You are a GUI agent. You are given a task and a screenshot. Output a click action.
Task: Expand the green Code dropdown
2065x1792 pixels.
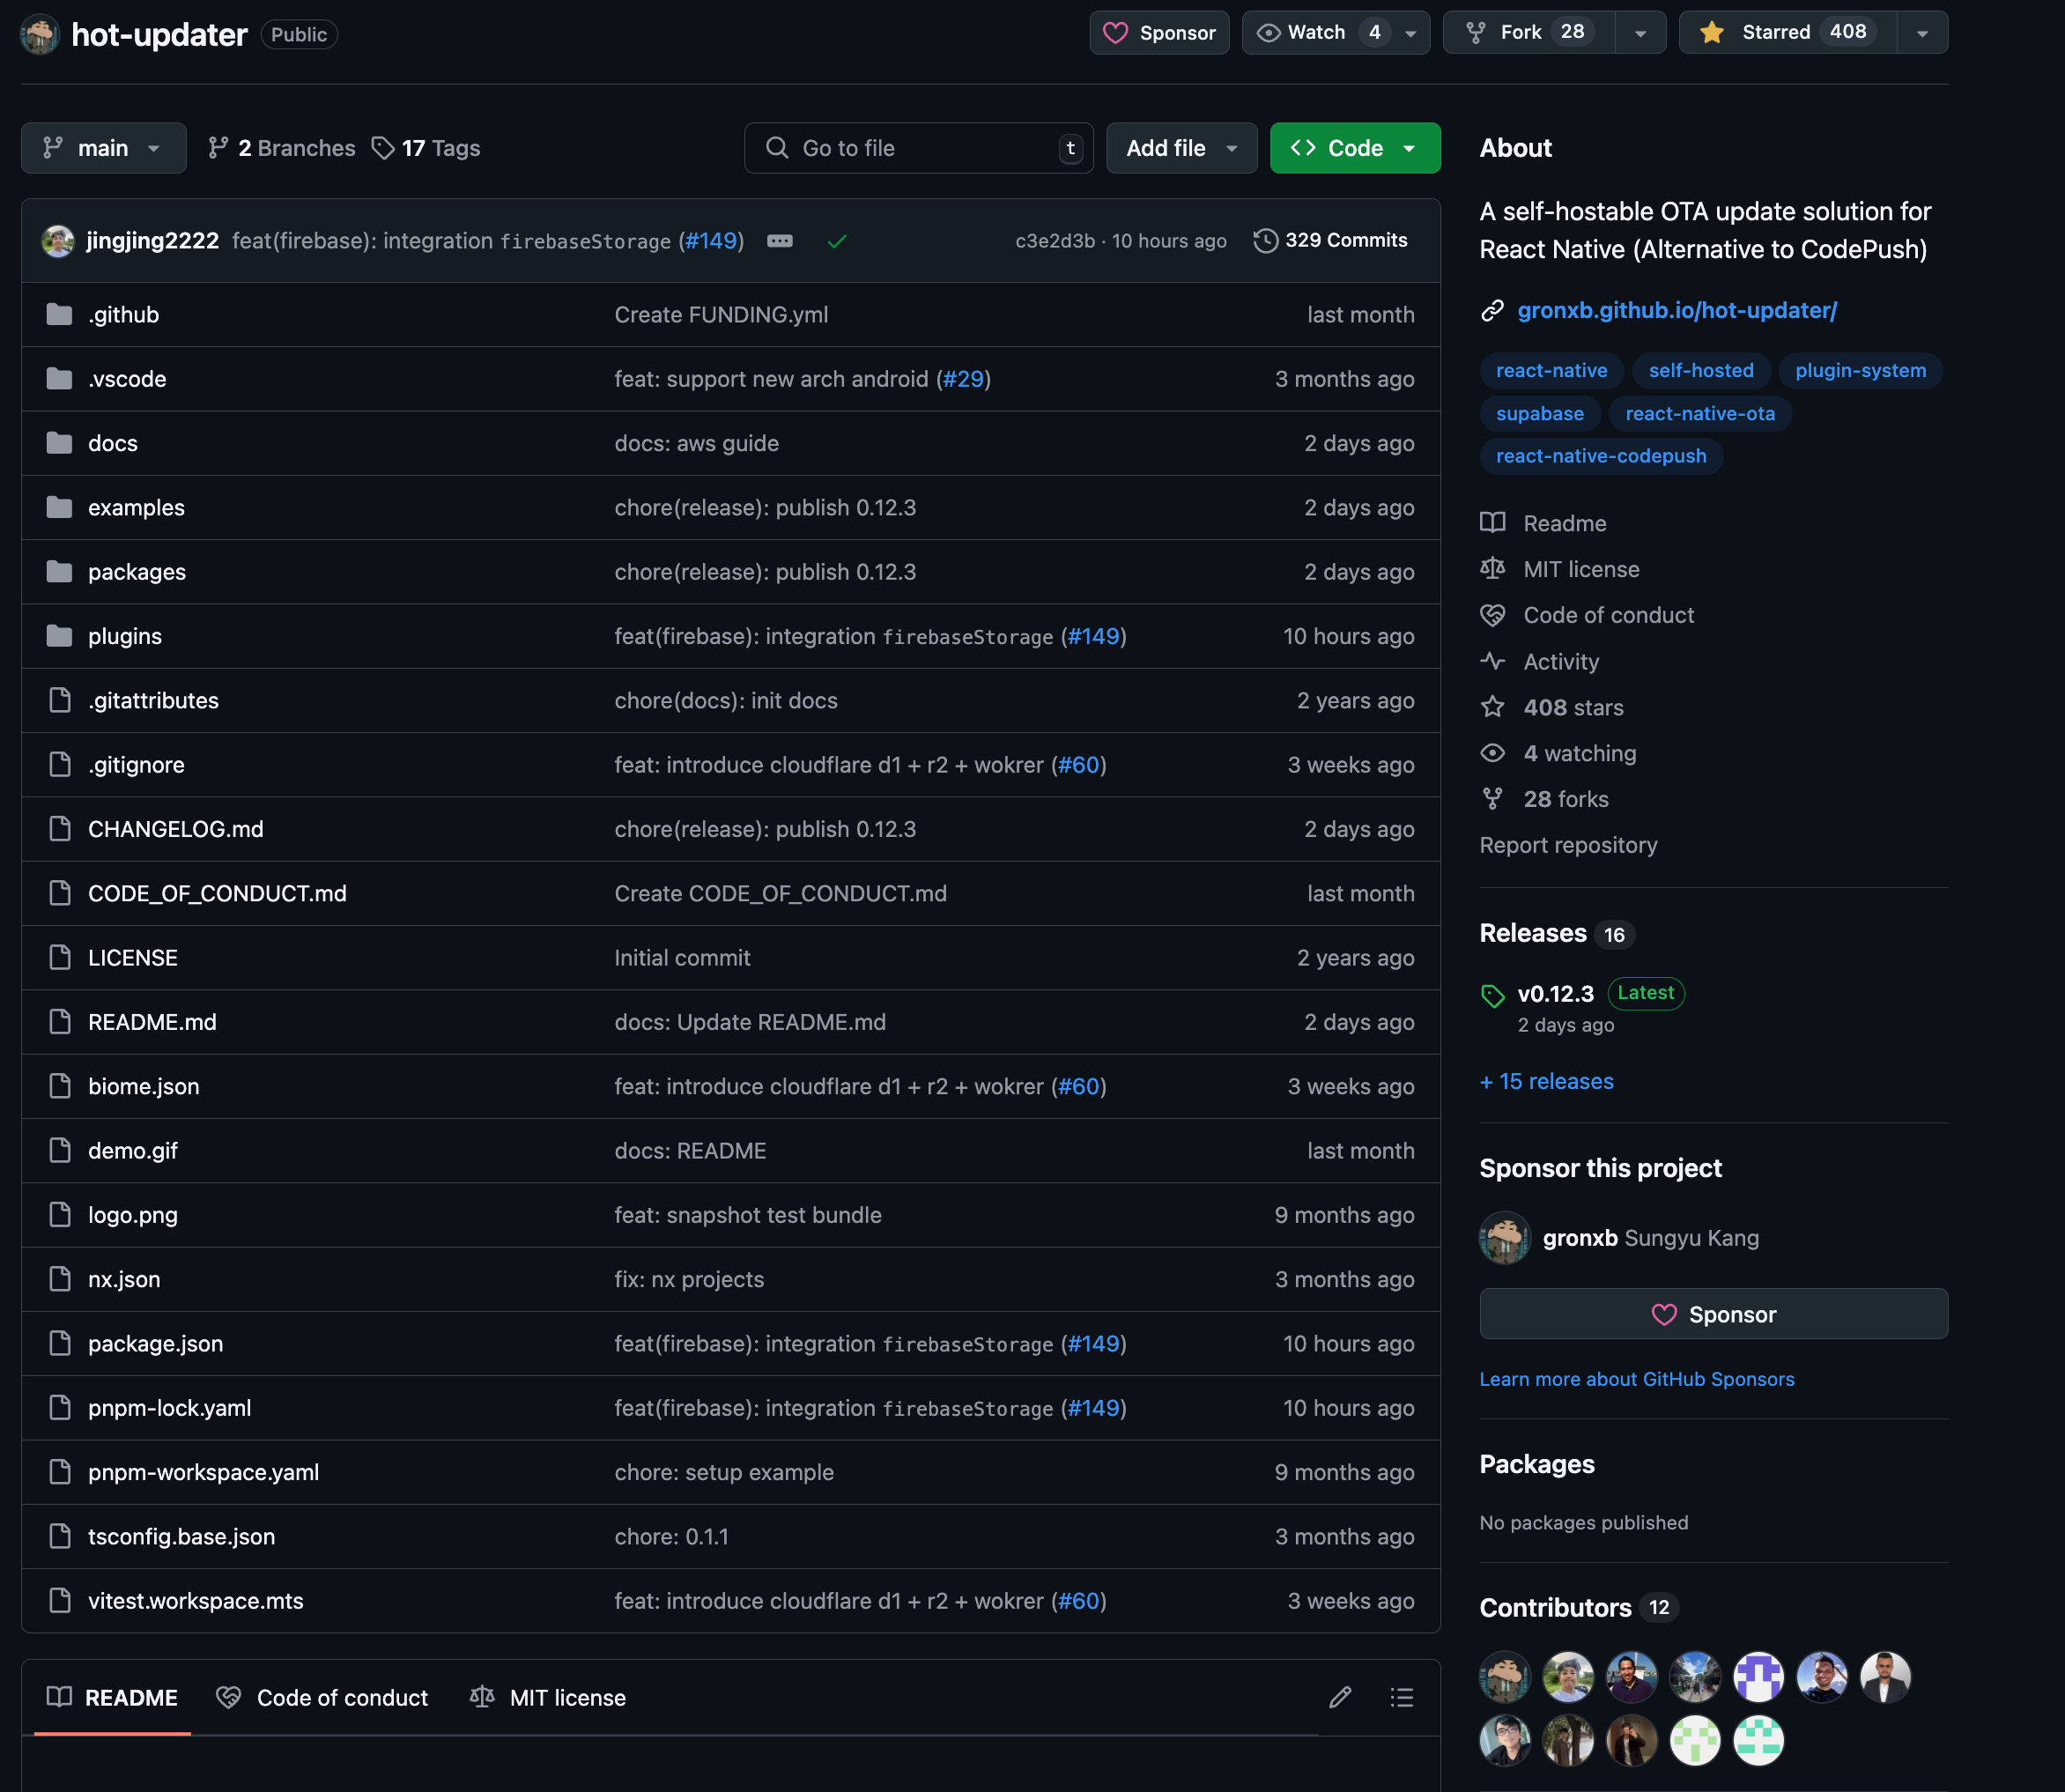(x=1354, y=148)
